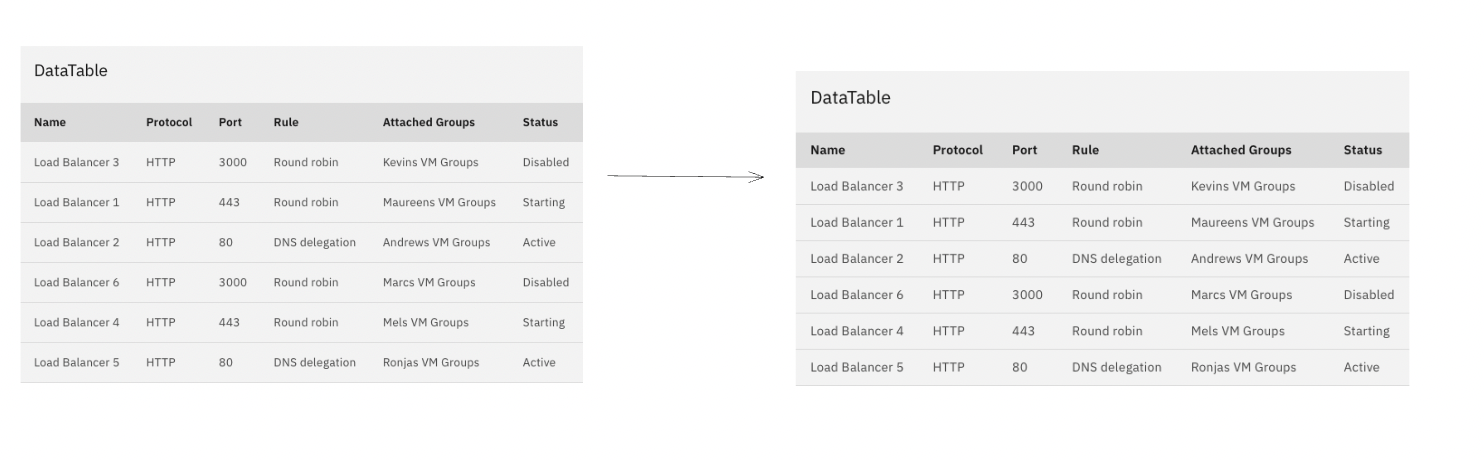The image size is (1484, 460).
Task: Click Maureens VM Groups in the right table
Action: (1252, 223)
